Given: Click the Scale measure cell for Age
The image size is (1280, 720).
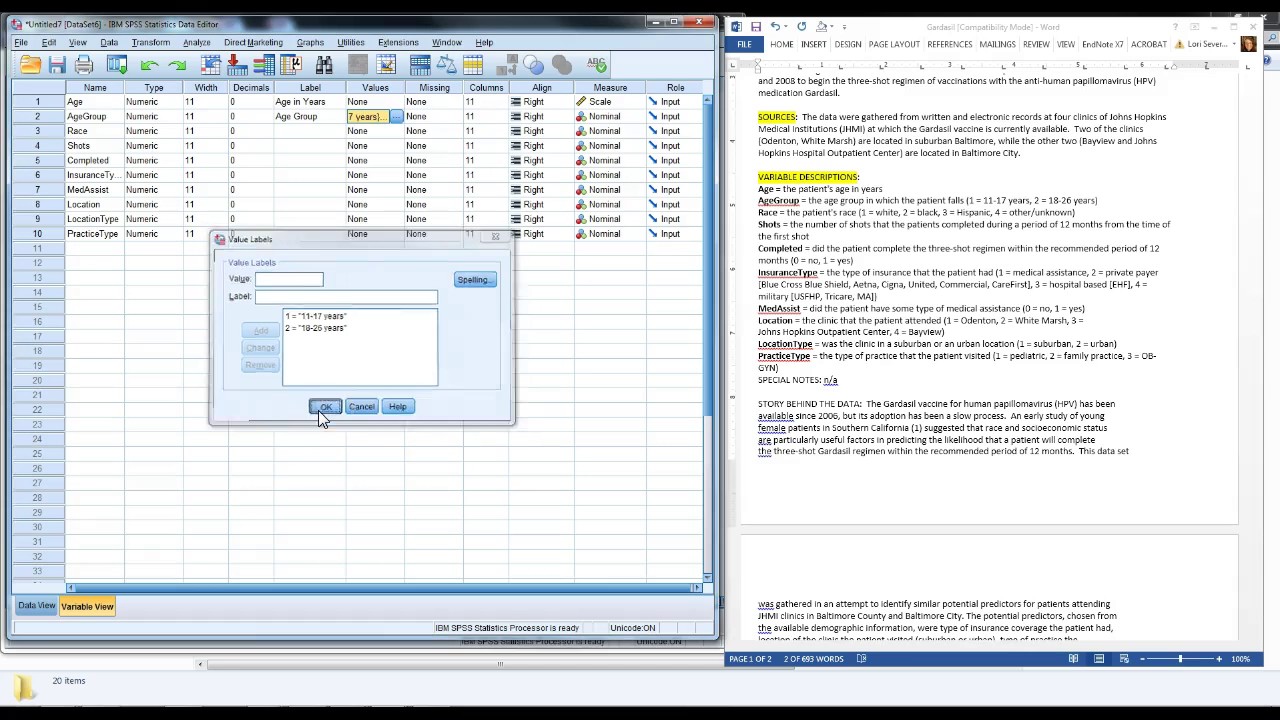Looking at the screenshot, I should (x=609, y=102).
